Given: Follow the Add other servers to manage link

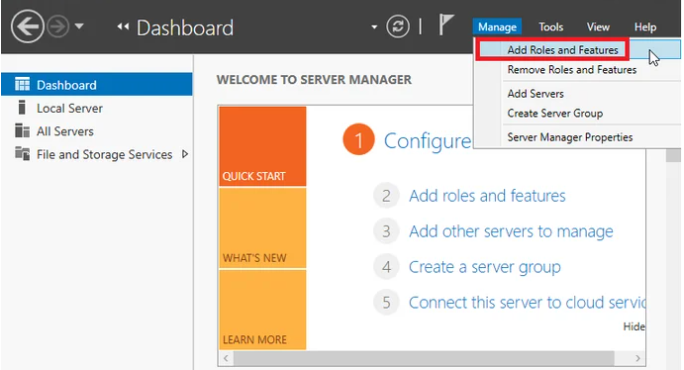Looking at the screenshot, I should 511,231.
